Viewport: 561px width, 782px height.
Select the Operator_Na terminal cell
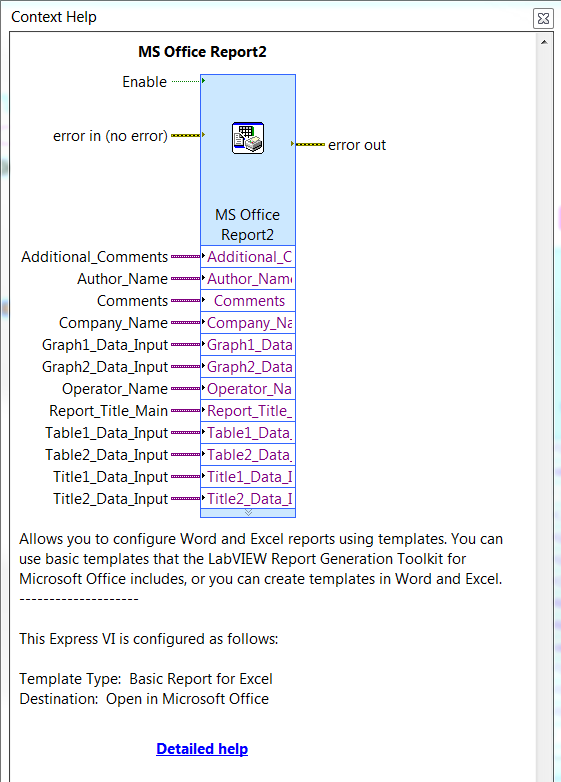pyautogui.click(x=248, y=388)
